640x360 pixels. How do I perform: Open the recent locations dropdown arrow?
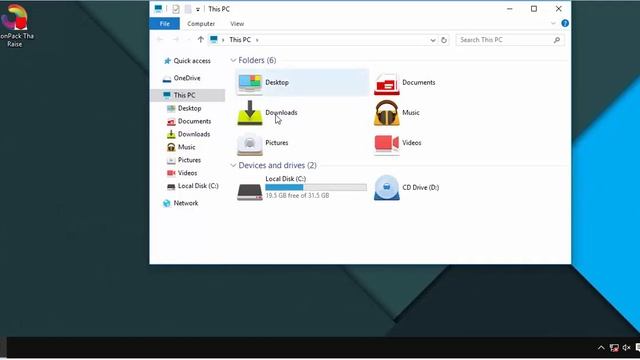click(189, 40)
